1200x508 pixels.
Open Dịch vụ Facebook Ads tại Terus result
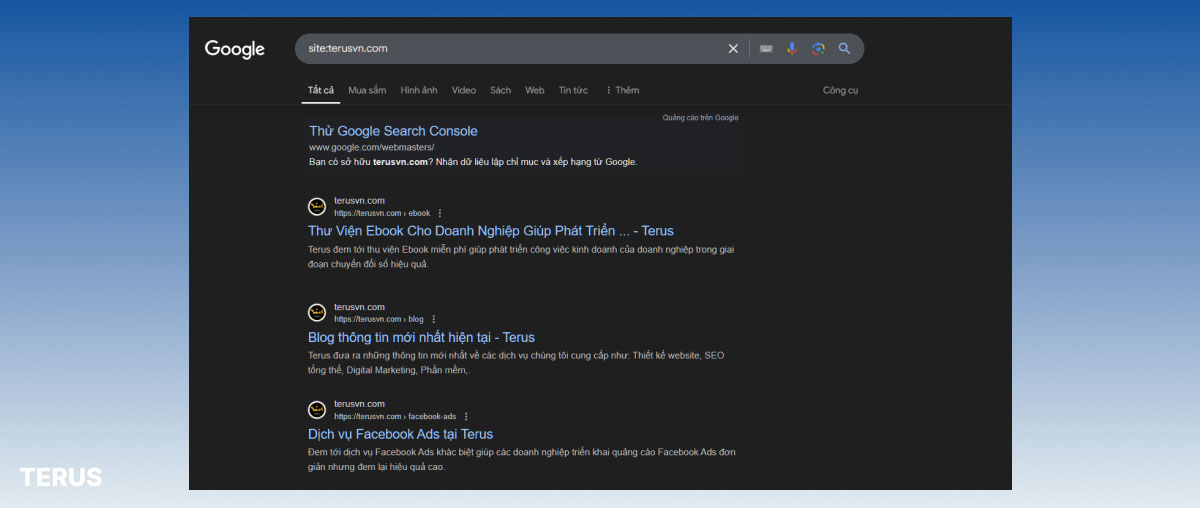click(x=400, y=434)
